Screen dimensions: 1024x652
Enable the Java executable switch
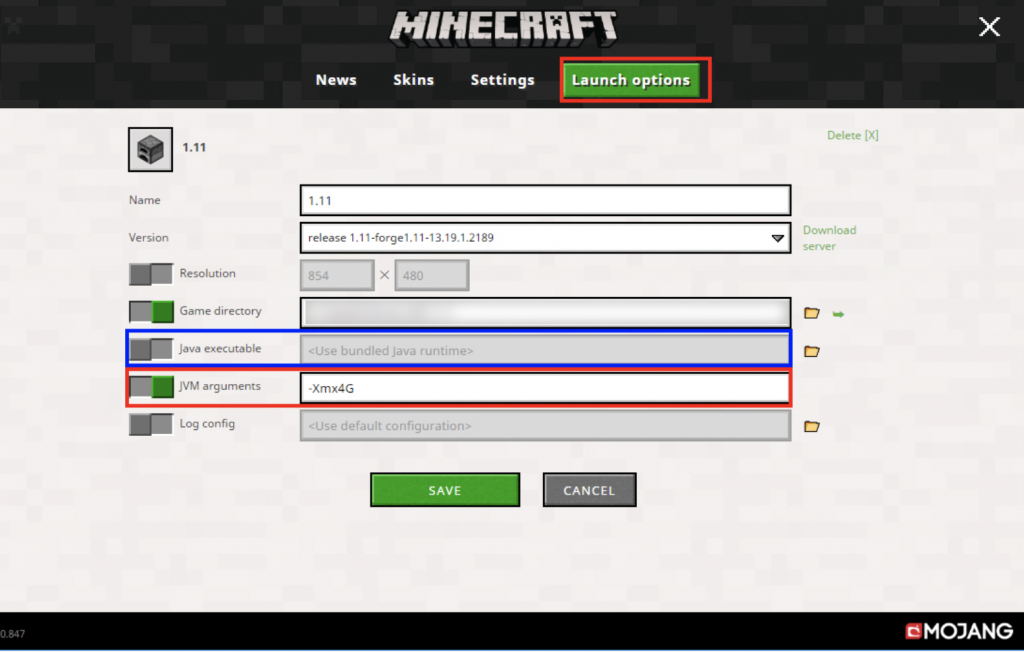(x=151, y=349)
